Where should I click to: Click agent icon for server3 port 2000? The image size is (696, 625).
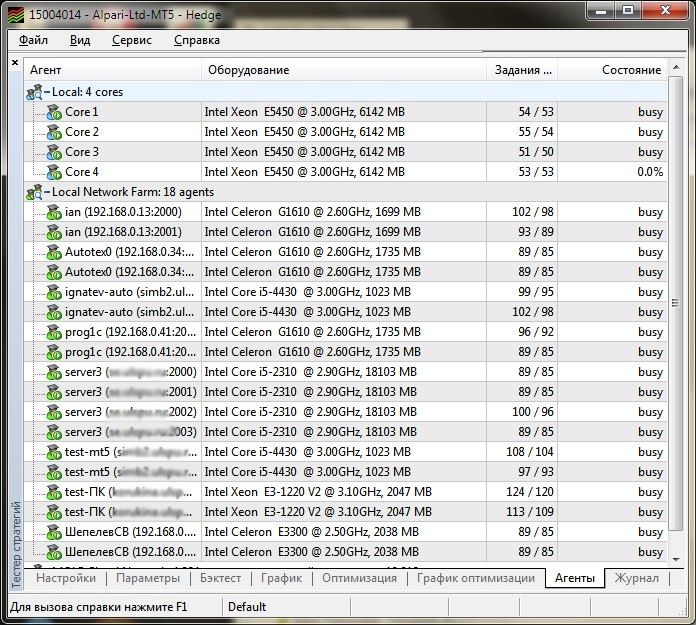point(54,372)
